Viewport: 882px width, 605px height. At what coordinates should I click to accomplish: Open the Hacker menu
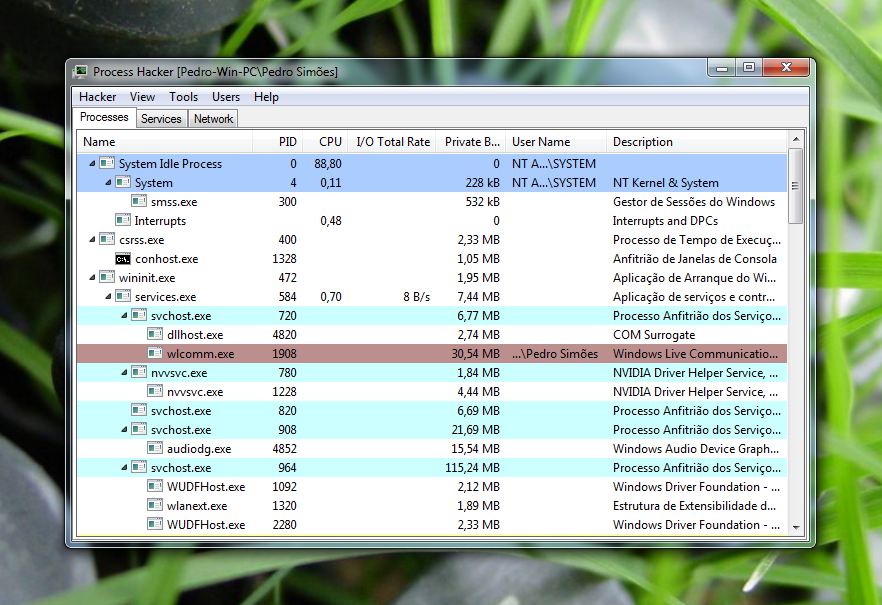tap(97, 97)
